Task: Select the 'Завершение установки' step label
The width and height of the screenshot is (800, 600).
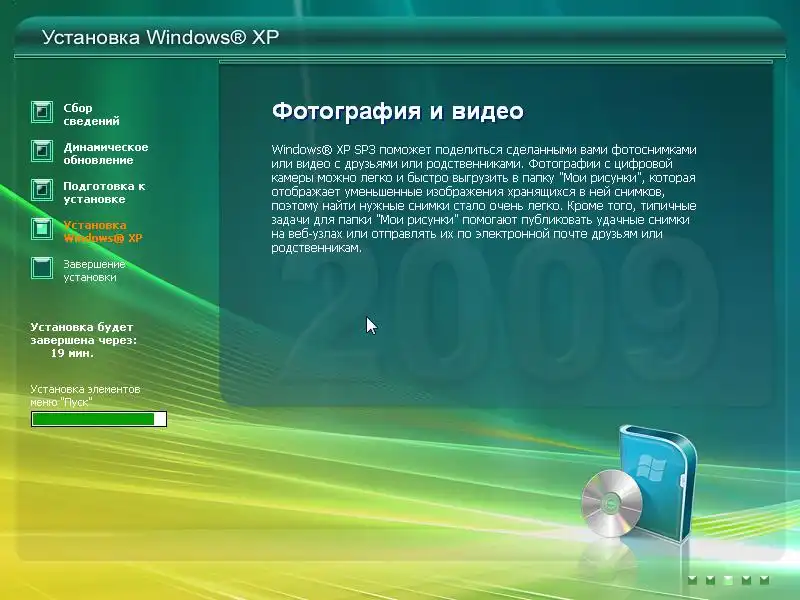Action: click(x=94, y=271)
